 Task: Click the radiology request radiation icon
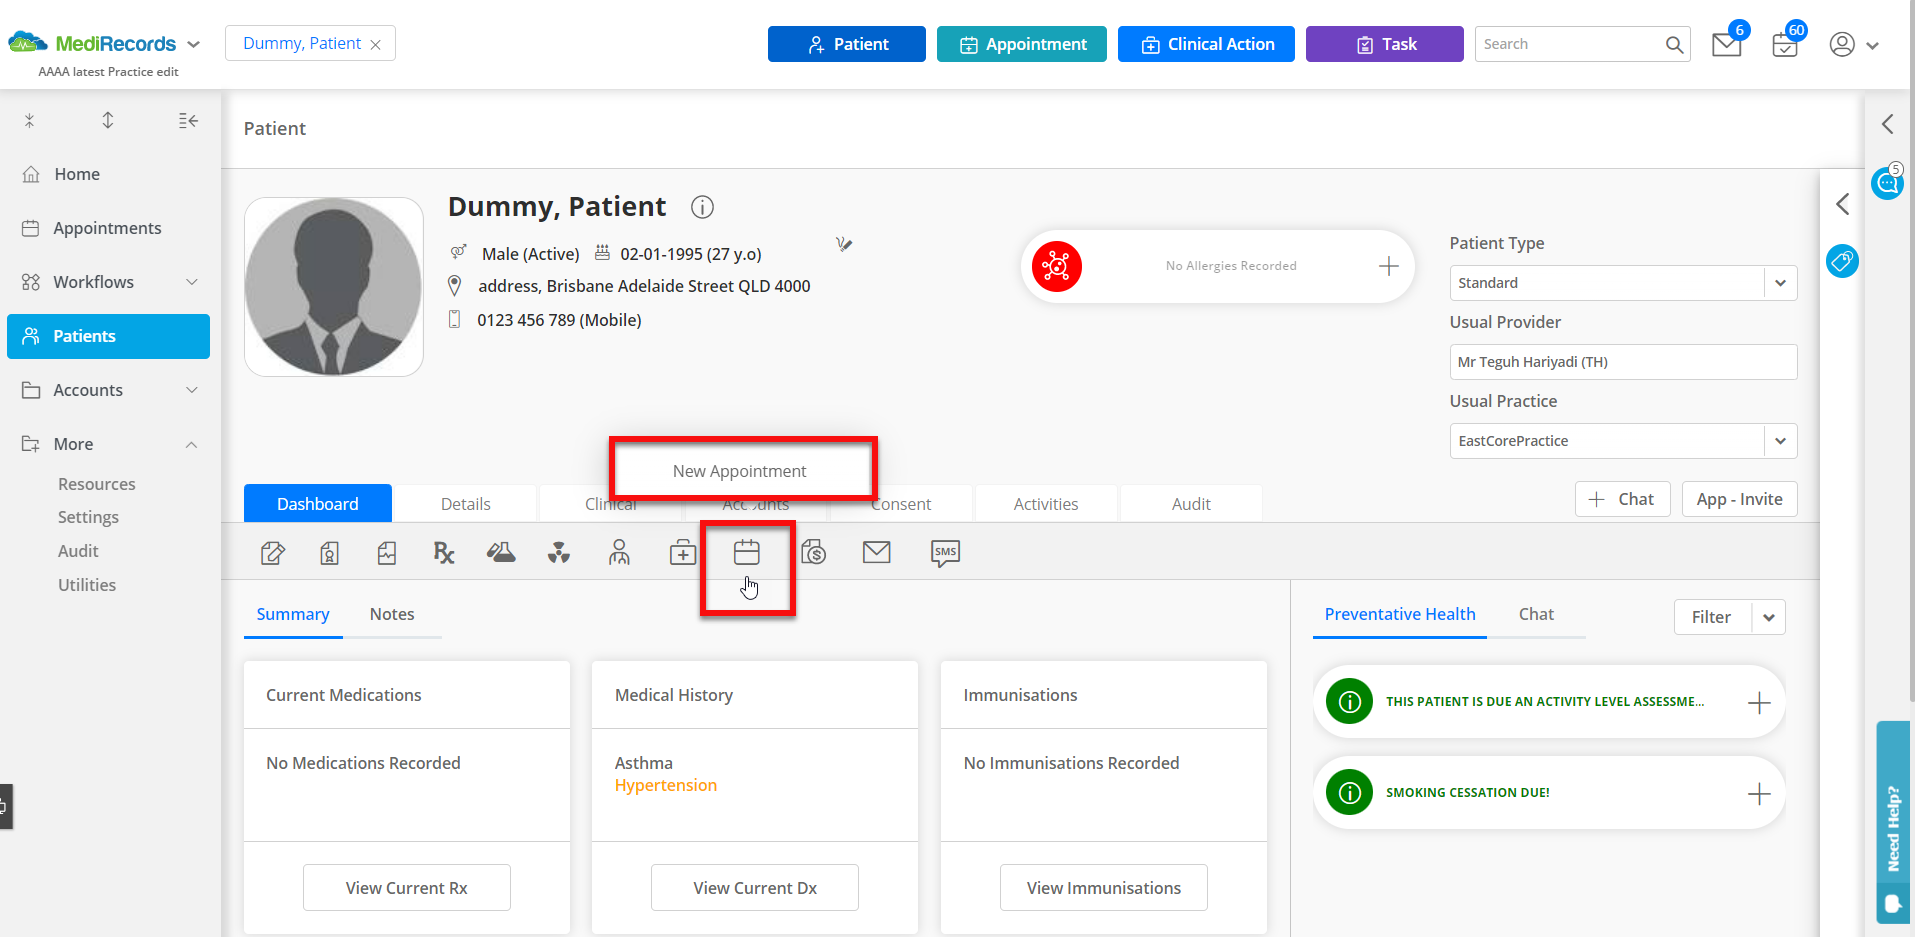pyautogui.click(x=559, y=552)
